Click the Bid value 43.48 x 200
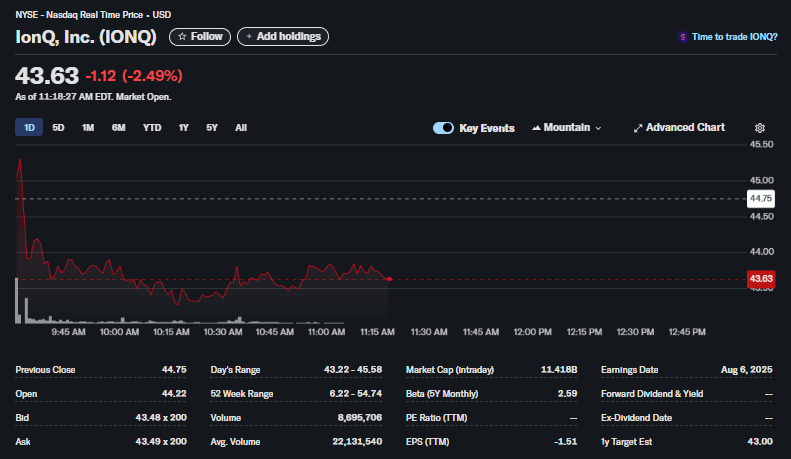This screenshot has width=791, height=459. pyautogui.click(x=161, y=418)
